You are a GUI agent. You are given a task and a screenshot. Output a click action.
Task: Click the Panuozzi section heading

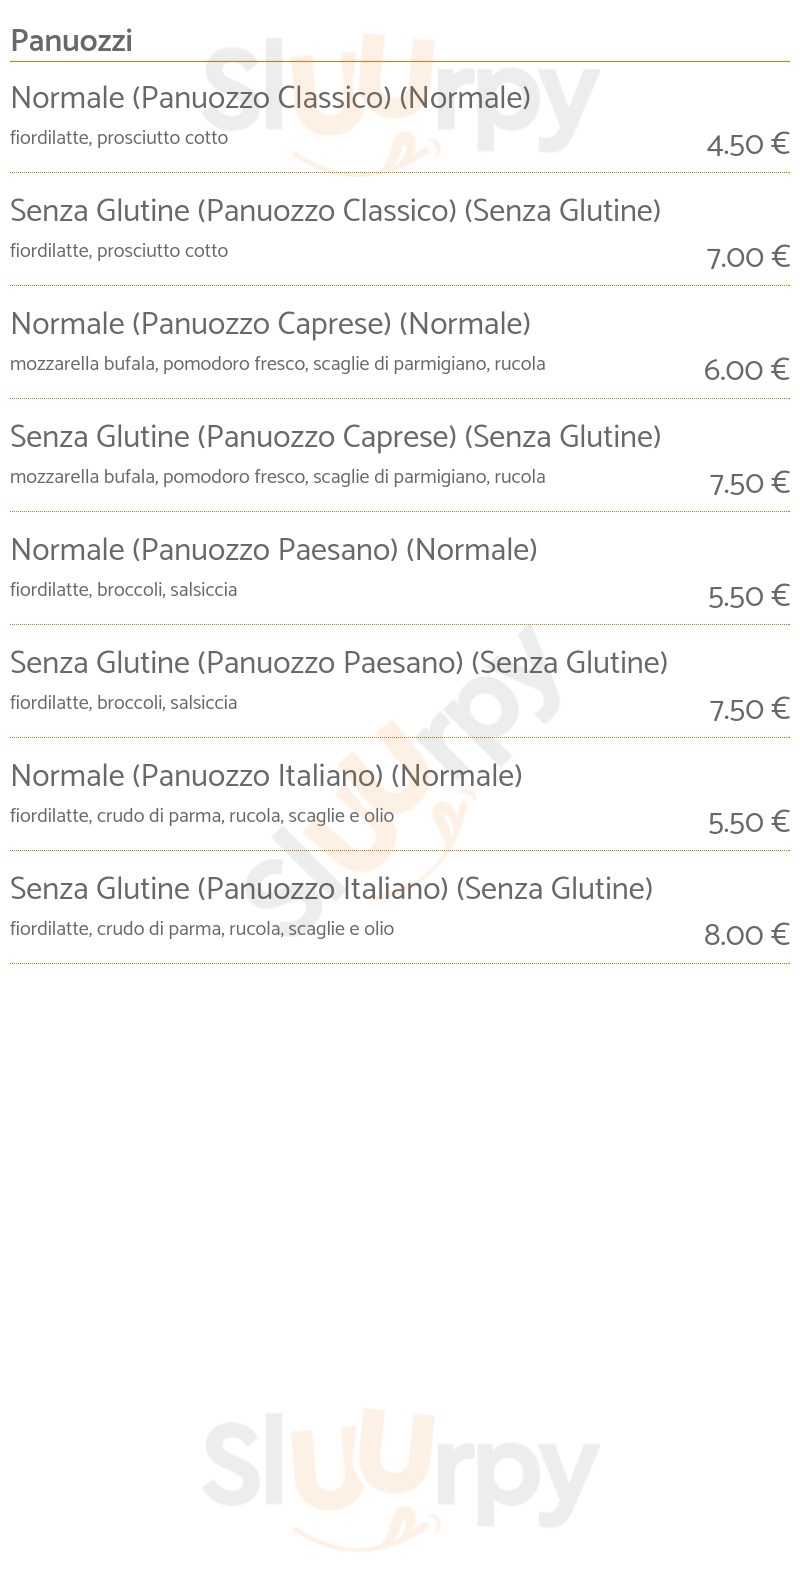coord(71,41)
